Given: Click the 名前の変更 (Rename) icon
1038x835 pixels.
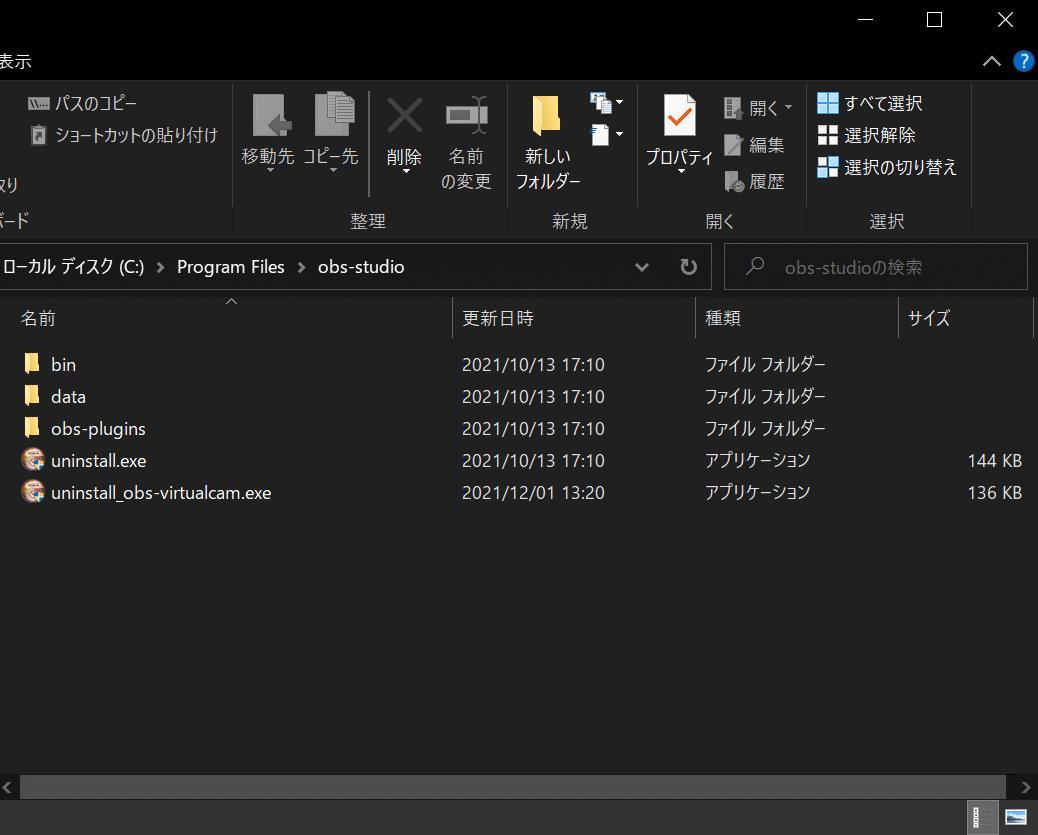Looking at the screenshot, I should [467, 115].
